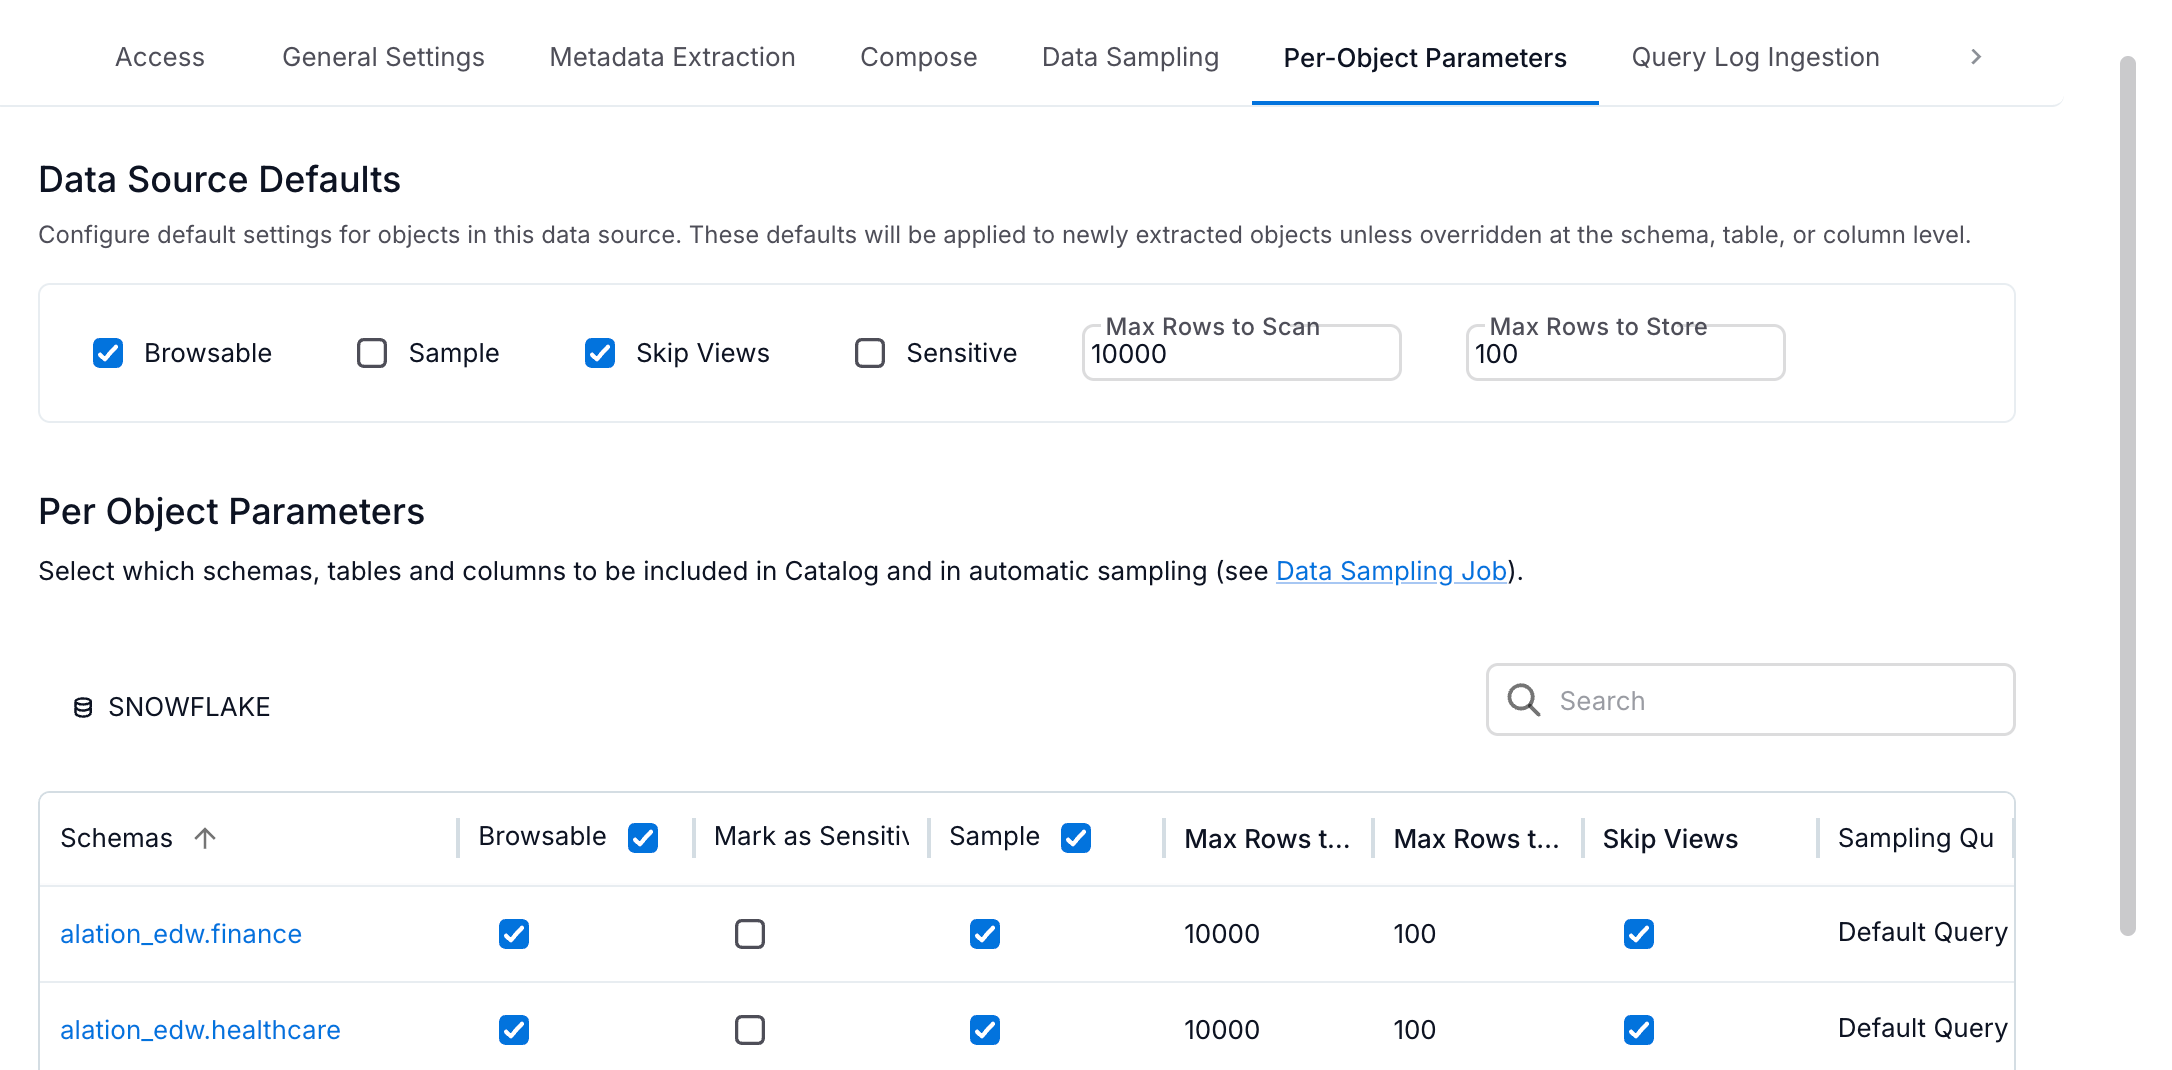Image resolution: width=2172 pixels, height=1070 pixels.
Task: Click the database icon beside SNOWFLAKE
Action: pos(83,707)
